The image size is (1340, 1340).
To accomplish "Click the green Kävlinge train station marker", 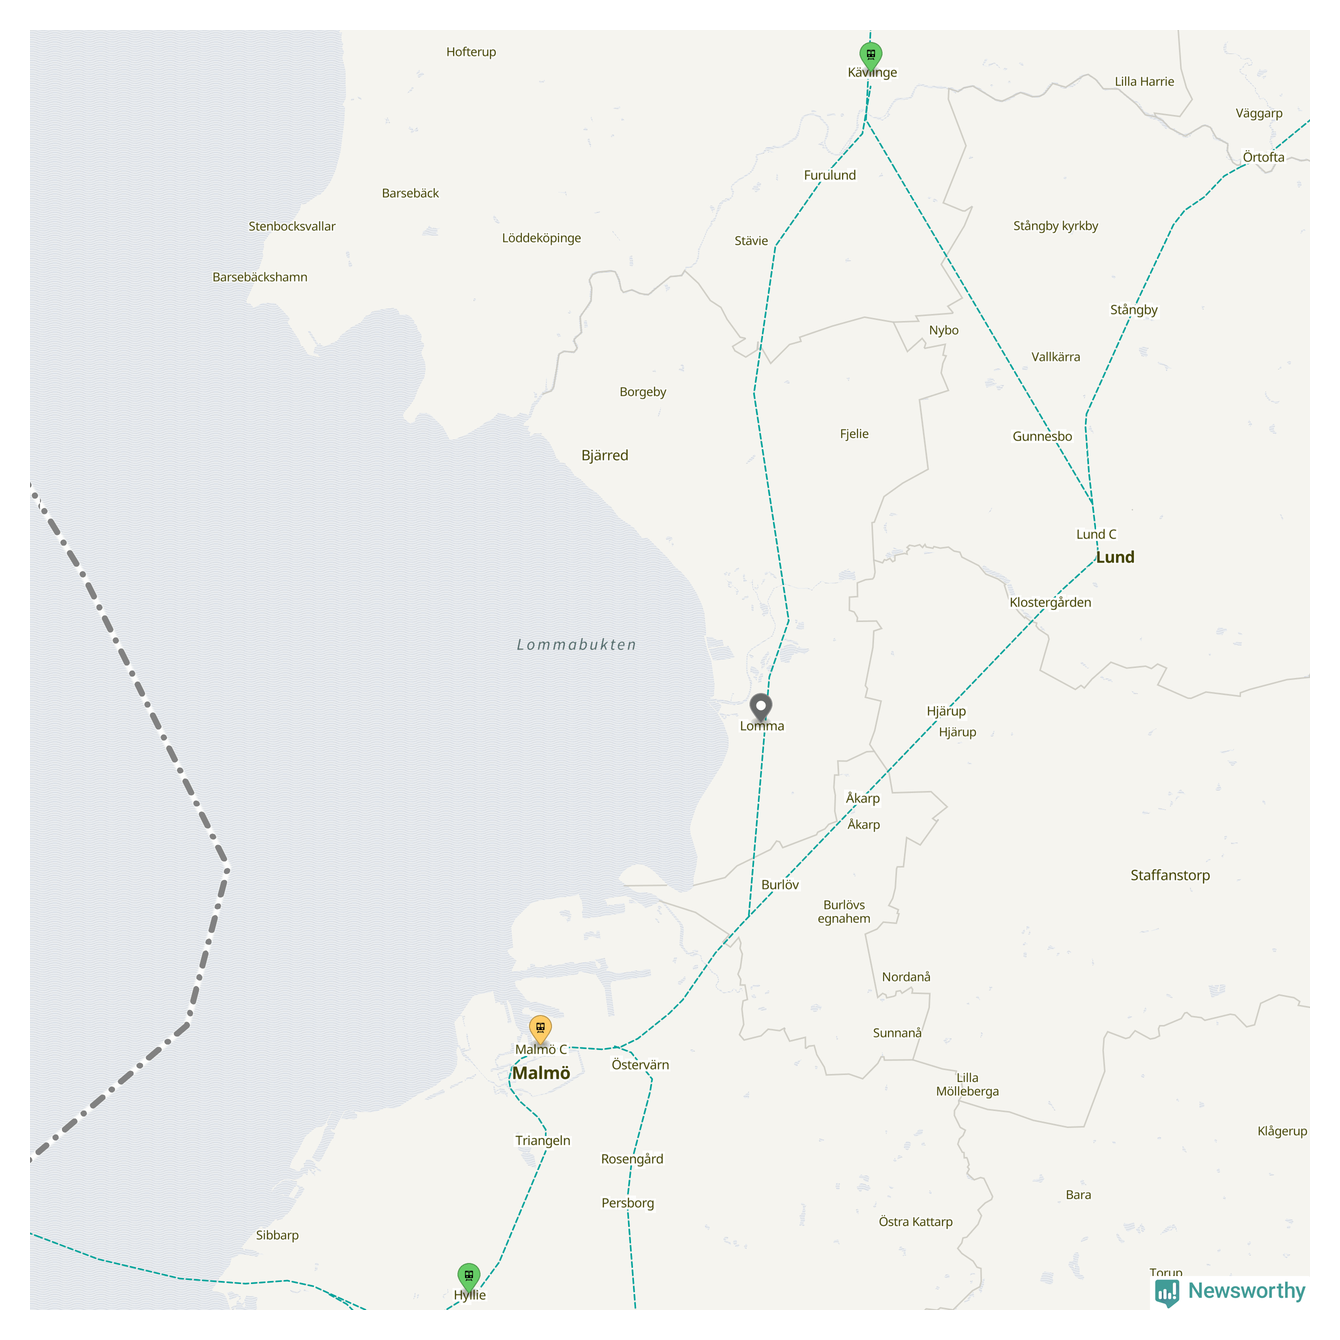I will (871, 56).
